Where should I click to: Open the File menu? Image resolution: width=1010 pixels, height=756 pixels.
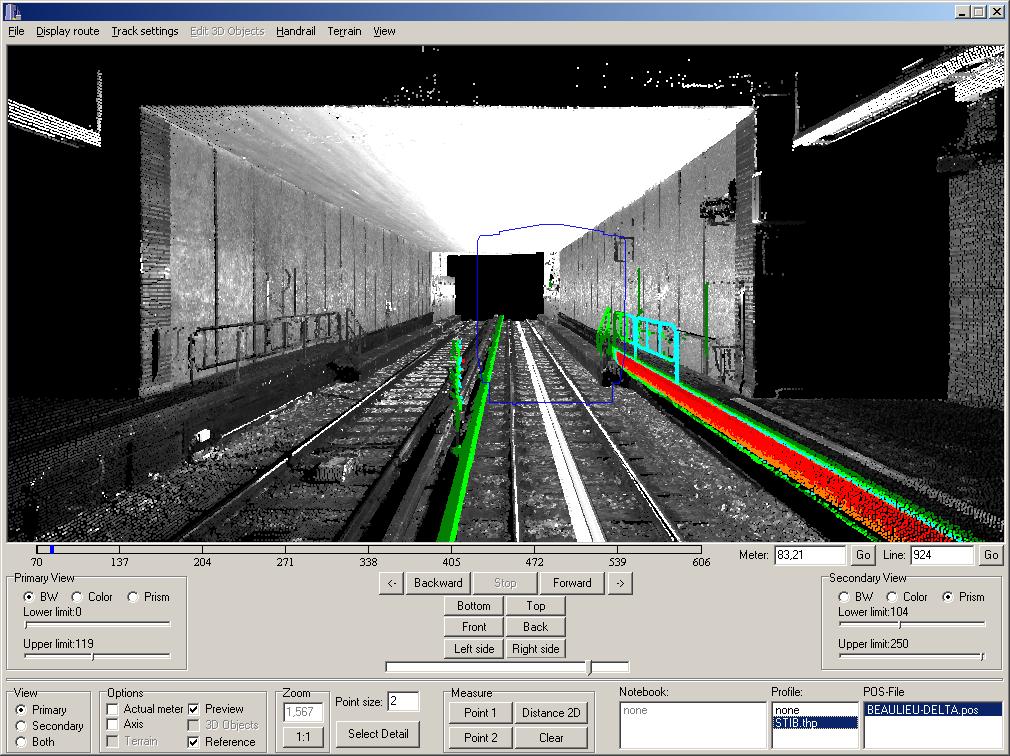[x=16, y=31]
